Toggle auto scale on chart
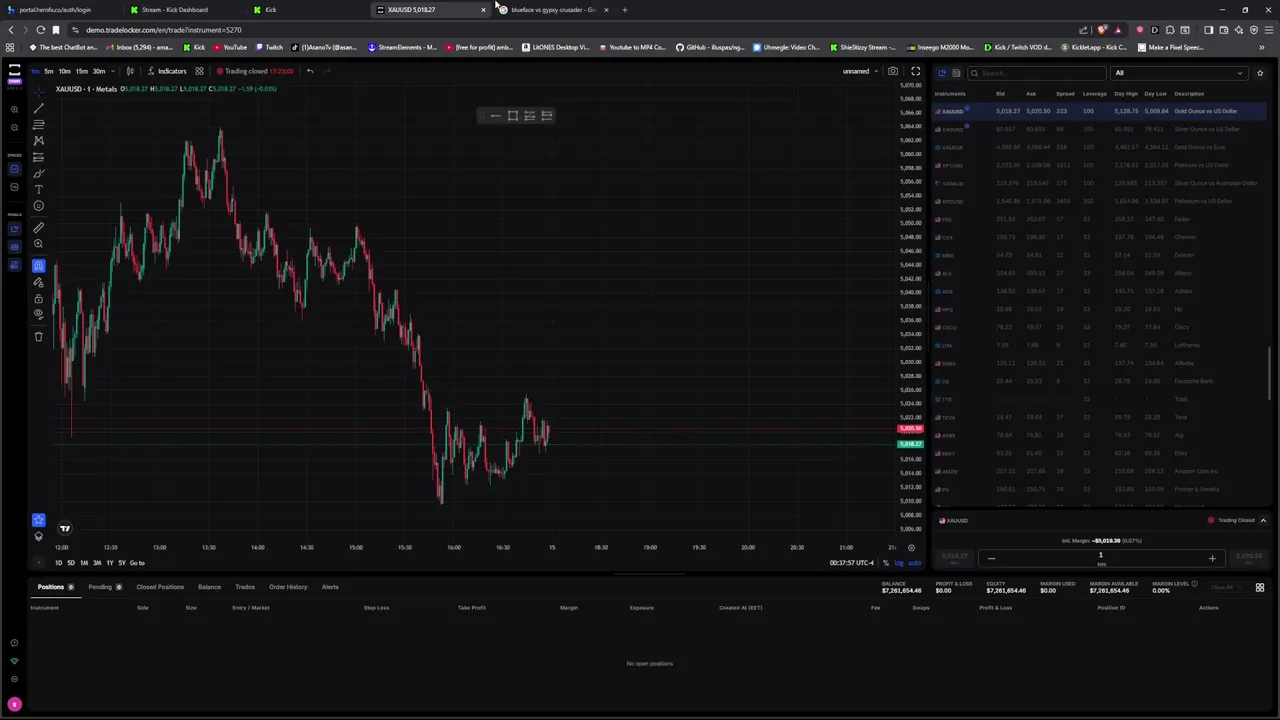Screen dimensions: 1280x720 (x=914, y=563)
